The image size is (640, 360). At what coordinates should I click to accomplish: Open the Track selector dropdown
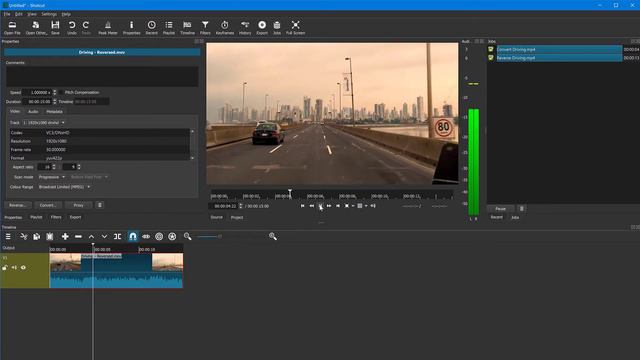(44, 122)
